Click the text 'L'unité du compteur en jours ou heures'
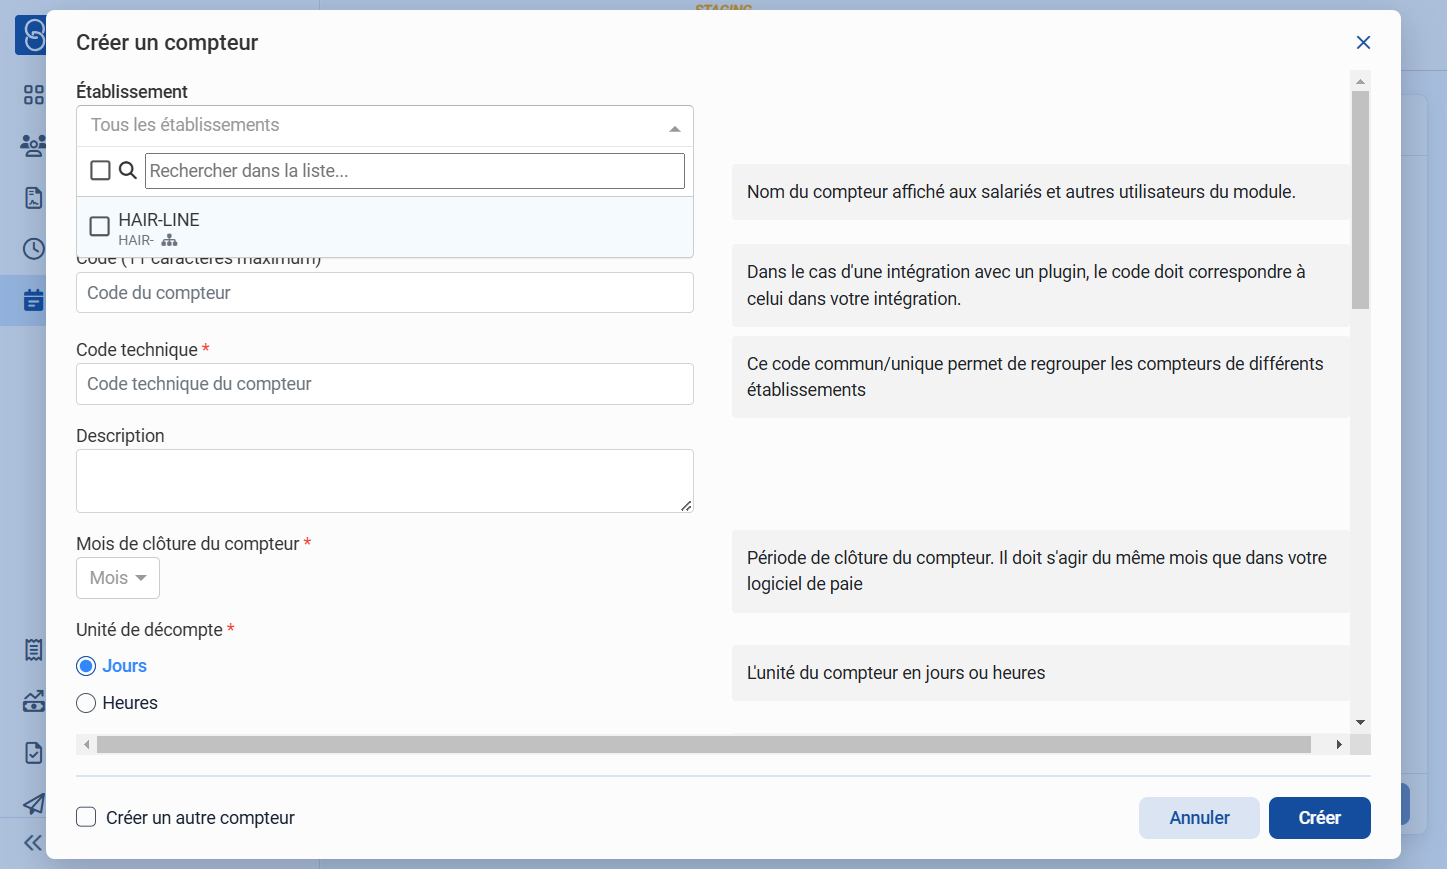The image size is (1447, 869). point(896,673)
